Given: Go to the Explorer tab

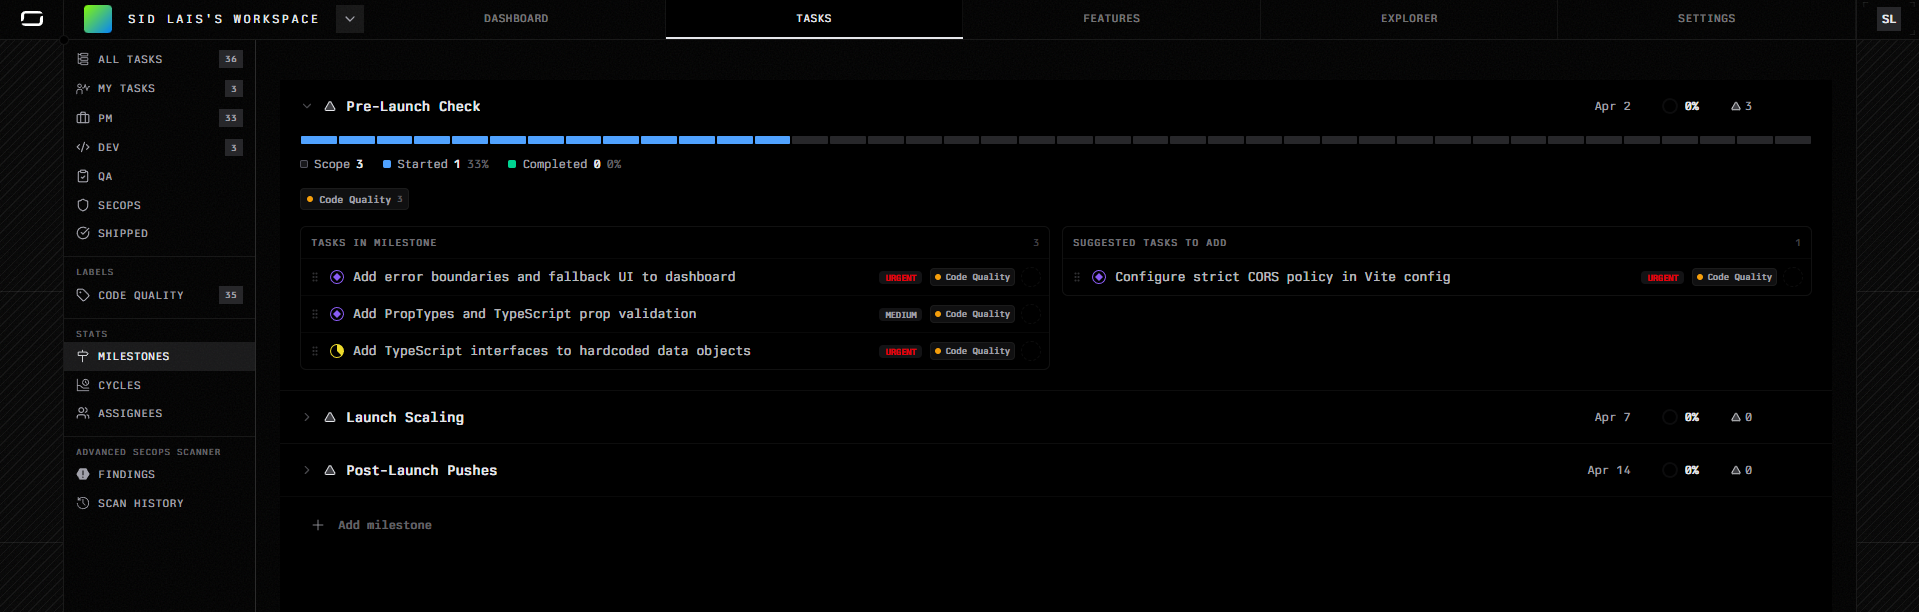Looking at the screenshot, I should tap(1409, 19).
